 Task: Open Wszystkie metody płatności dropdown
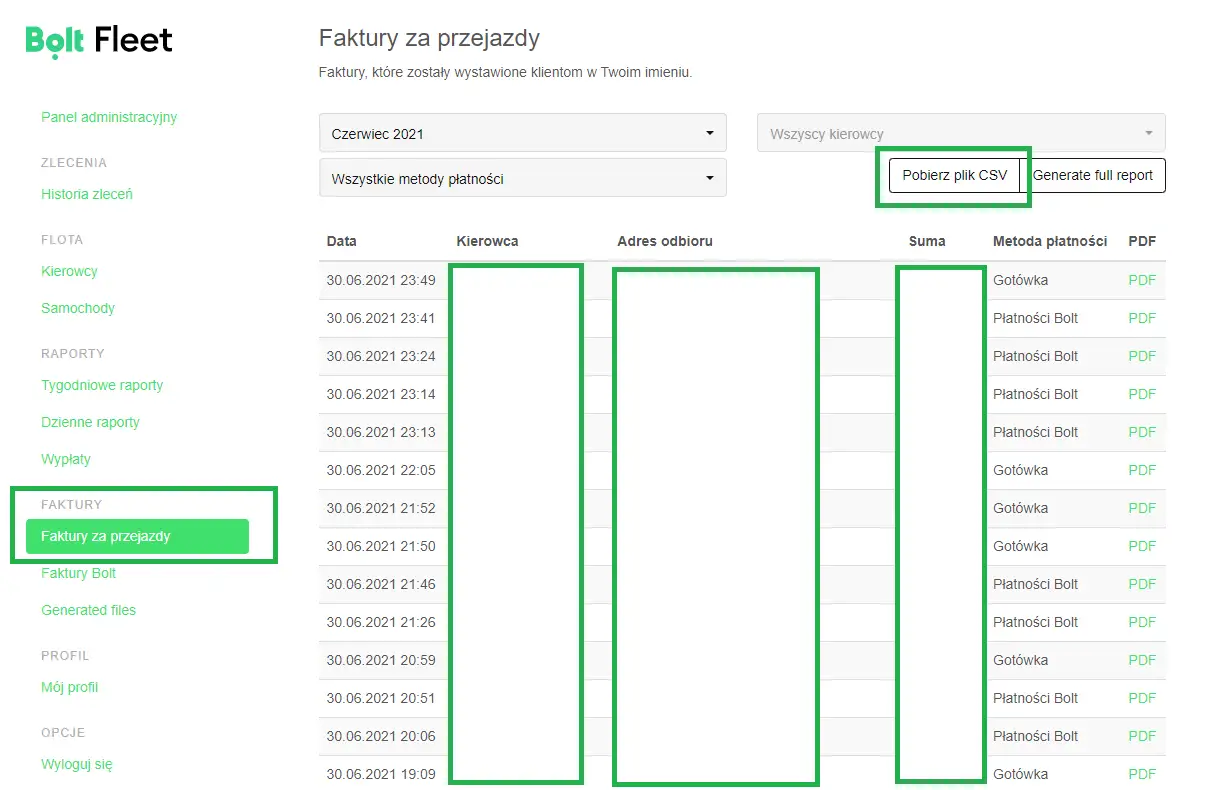point(522,179)
